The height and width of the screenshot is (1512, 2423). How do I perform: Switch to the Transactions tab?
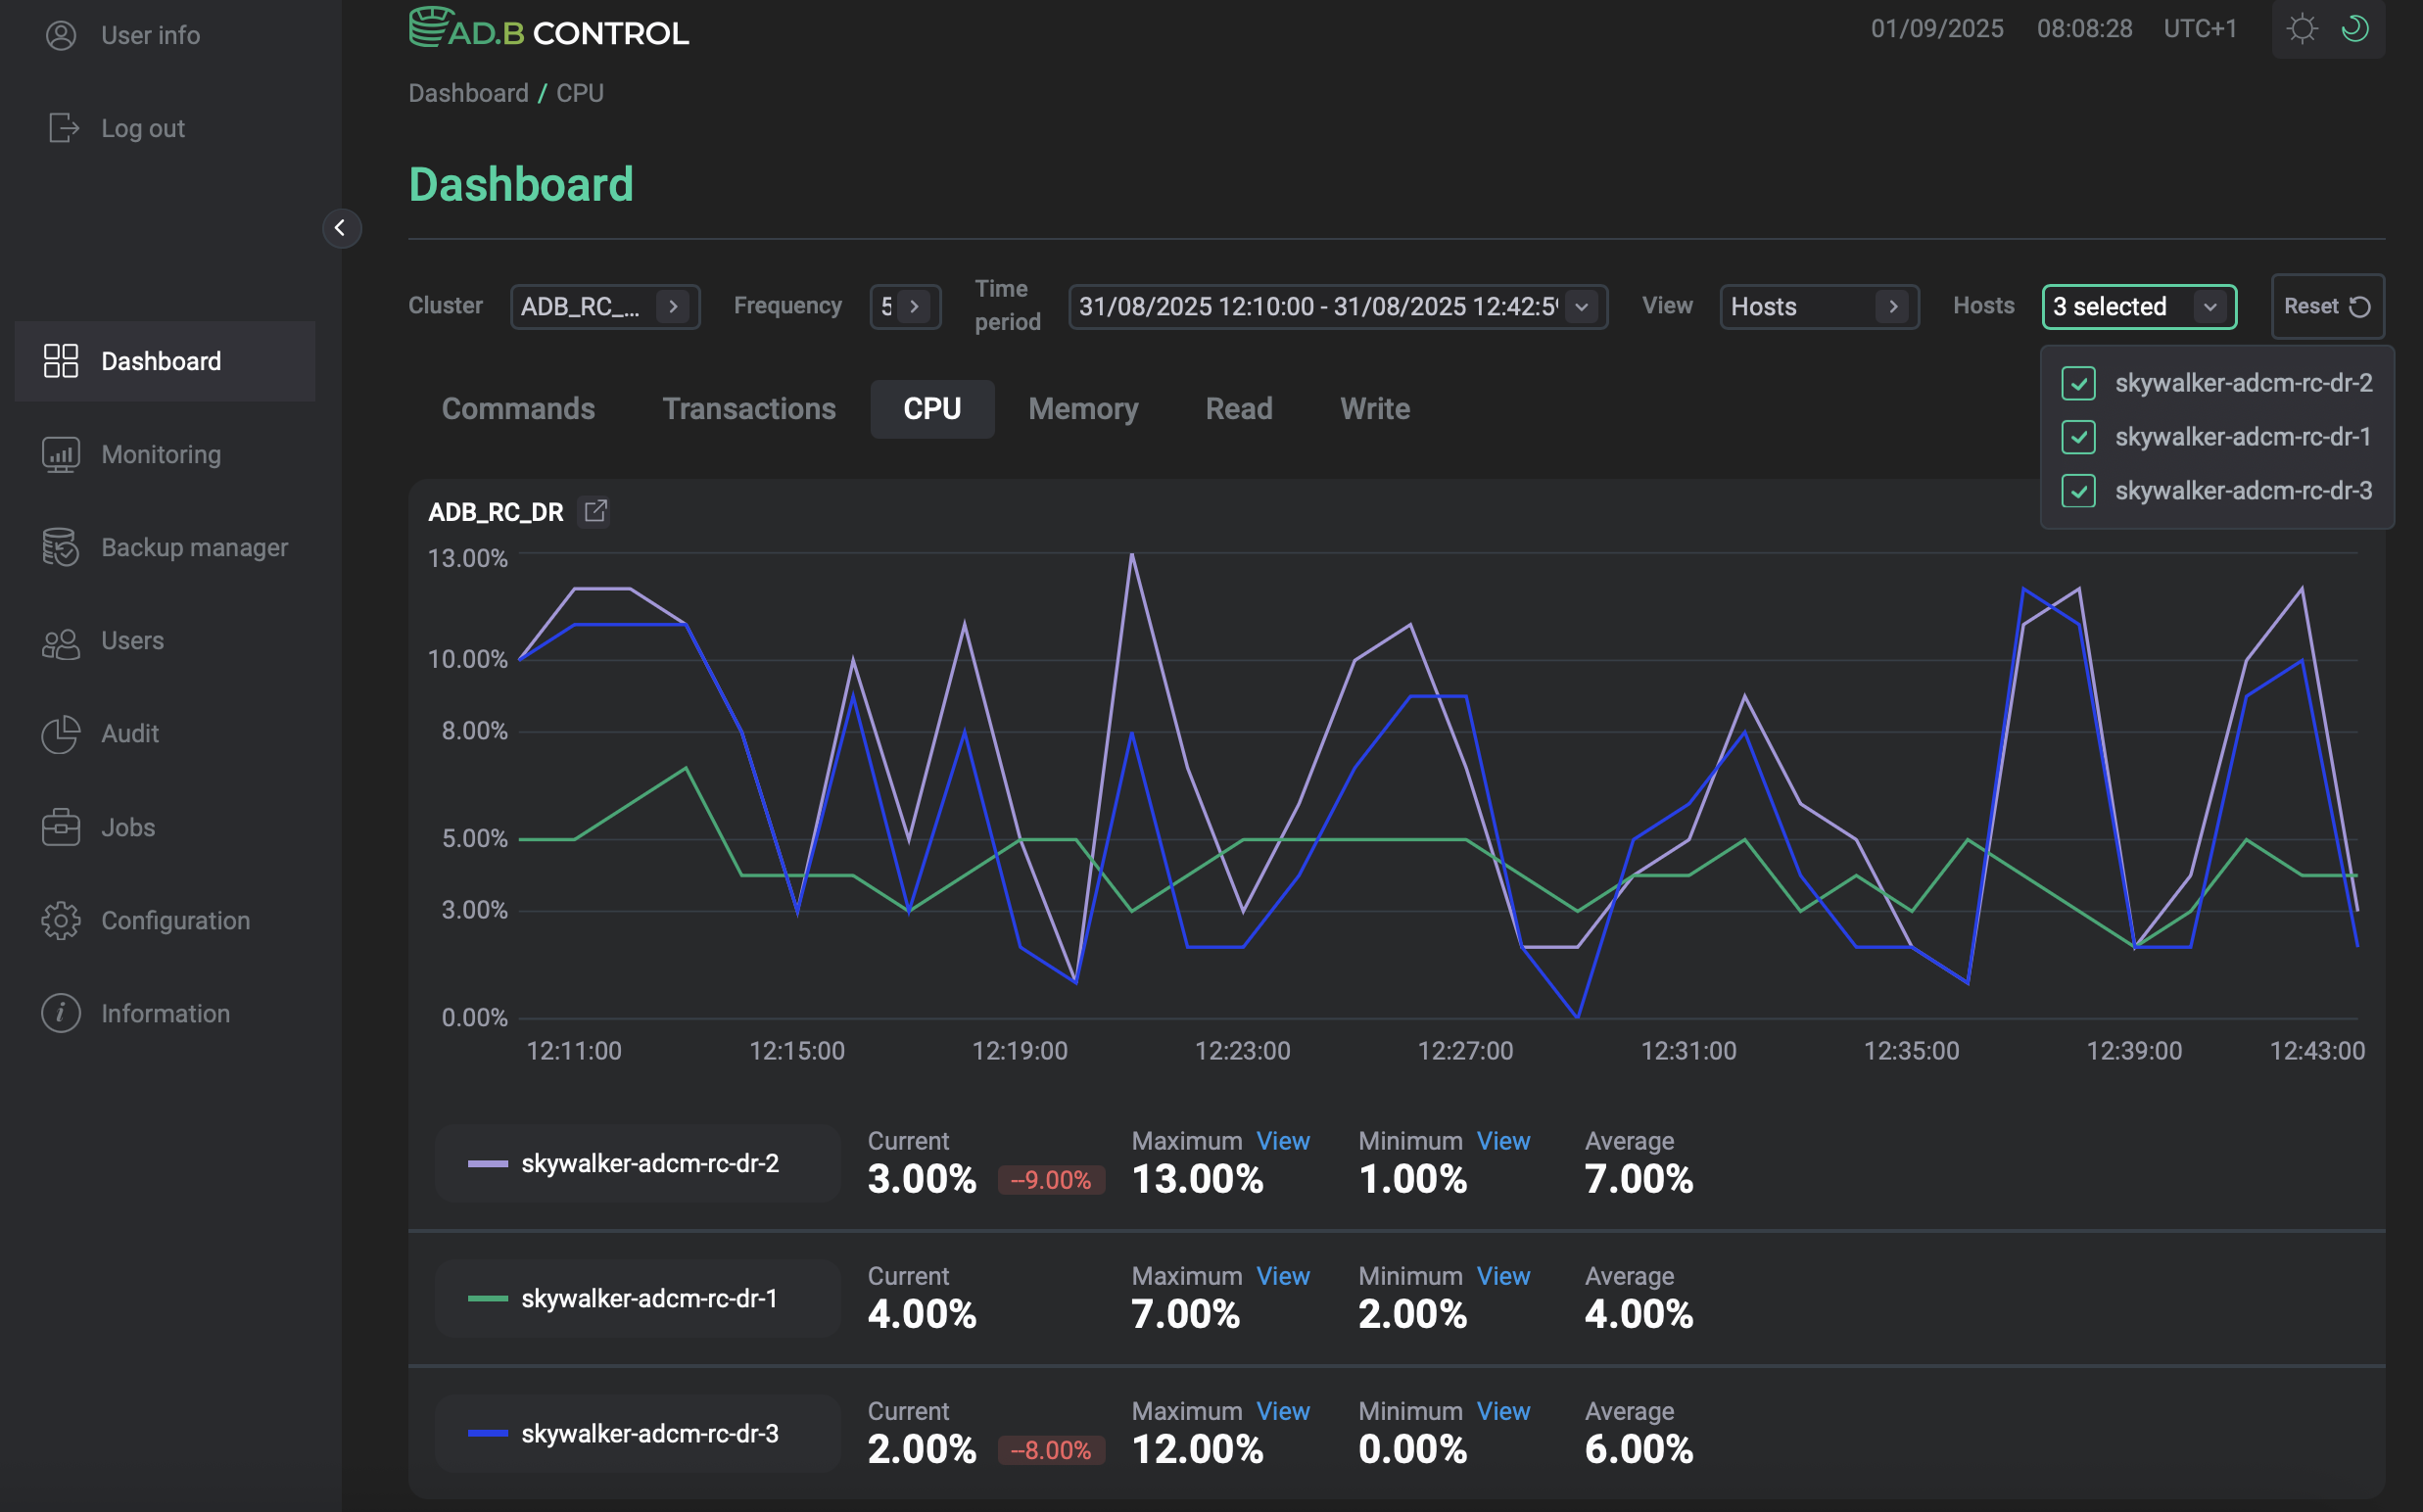(749, 408)
